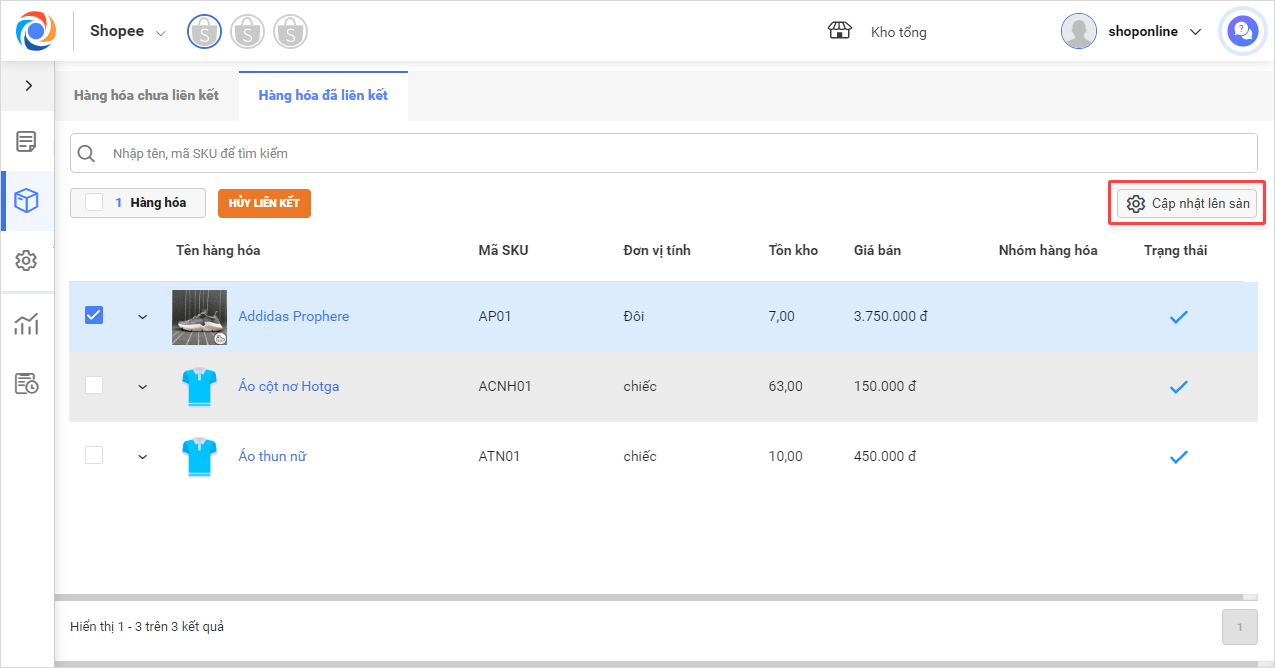Select the product box icon in sidebar

26,201
